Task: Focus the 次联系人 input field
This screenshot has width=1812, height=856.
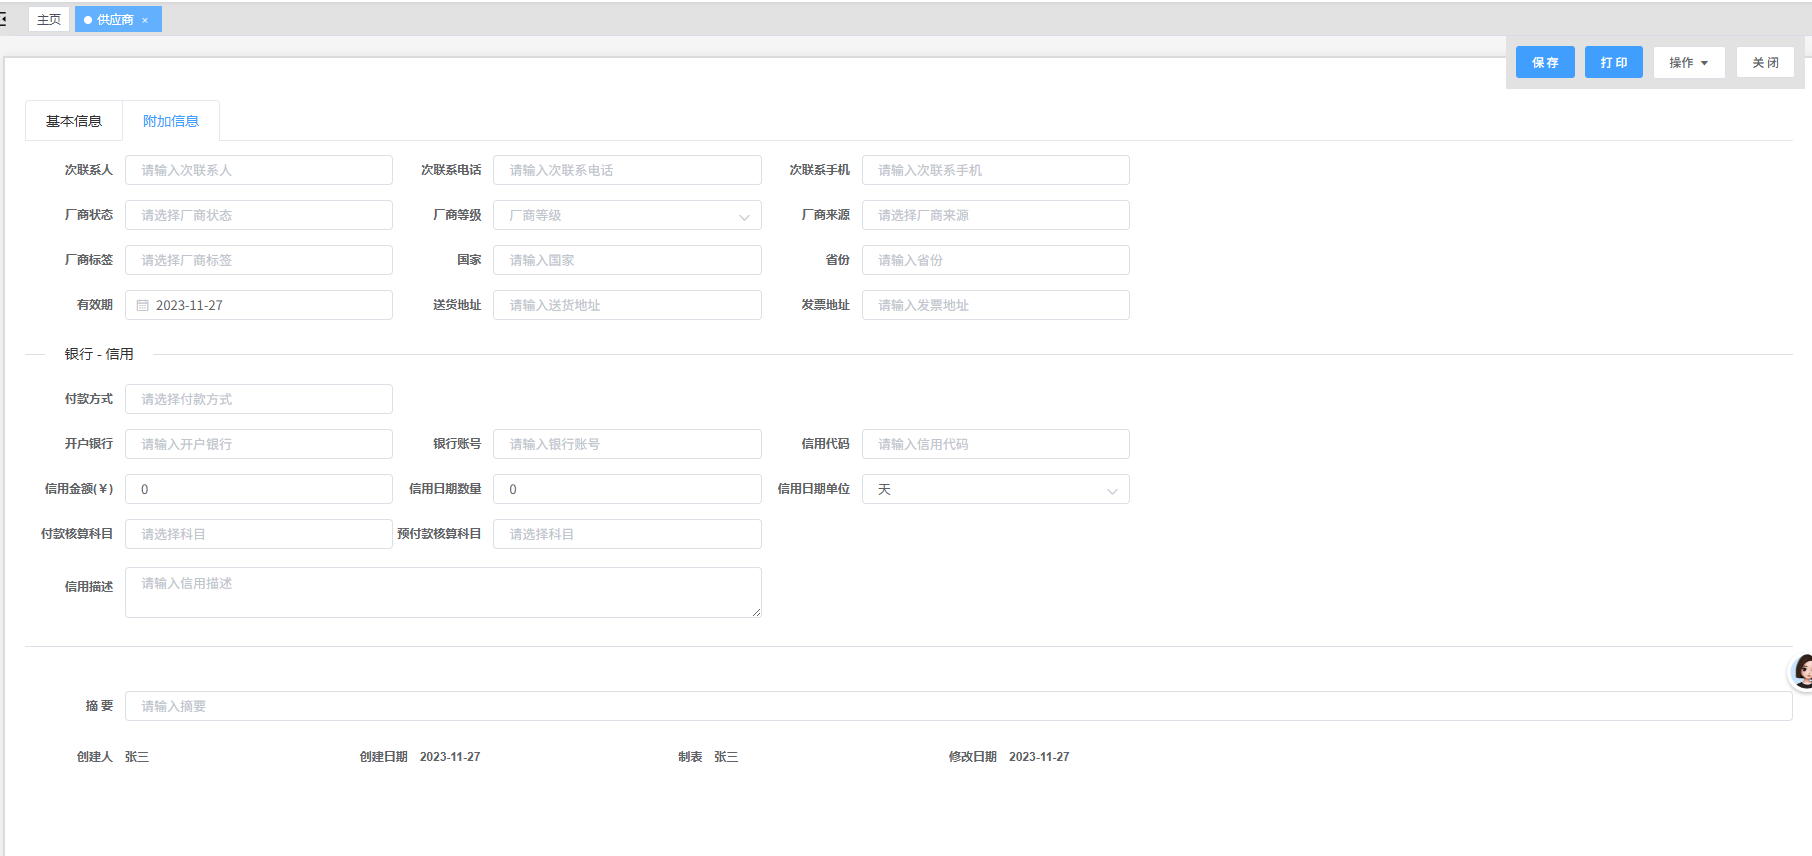Action: tap(259, 171)
